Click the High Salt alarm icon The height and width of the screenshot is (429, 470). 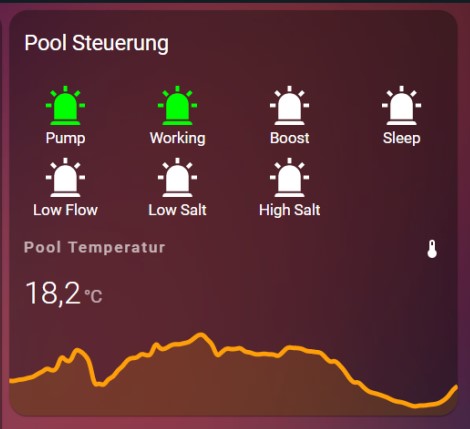tap(289, 178)
